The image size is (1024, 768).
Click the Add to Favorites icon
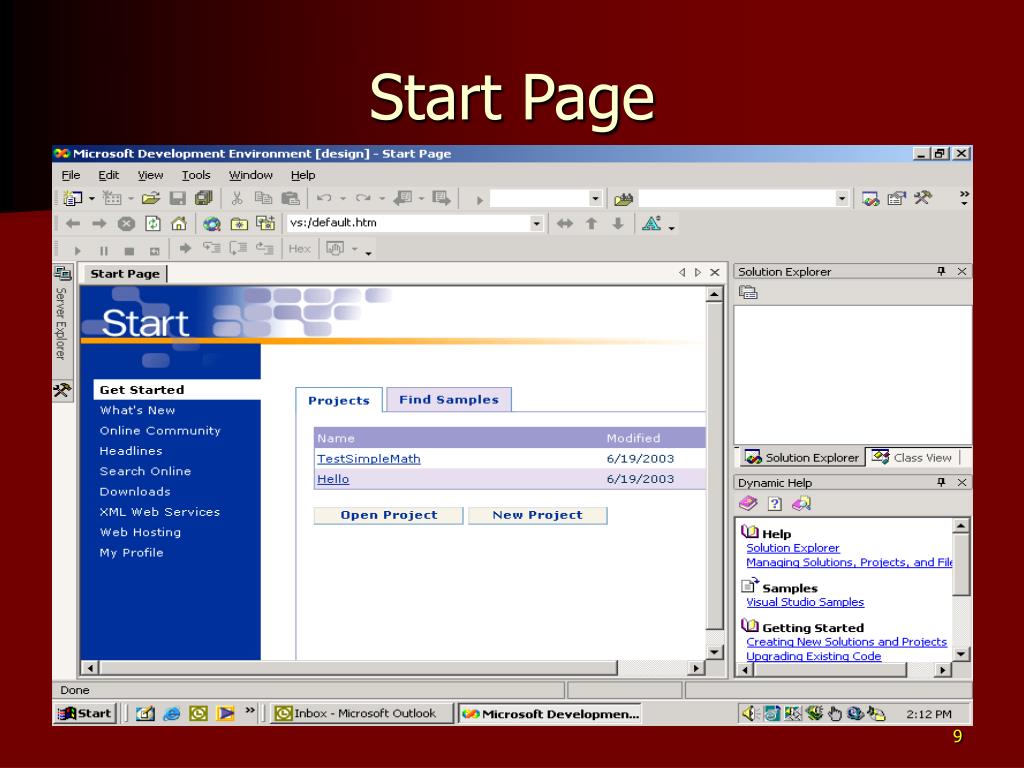click(x=265, y=223)
